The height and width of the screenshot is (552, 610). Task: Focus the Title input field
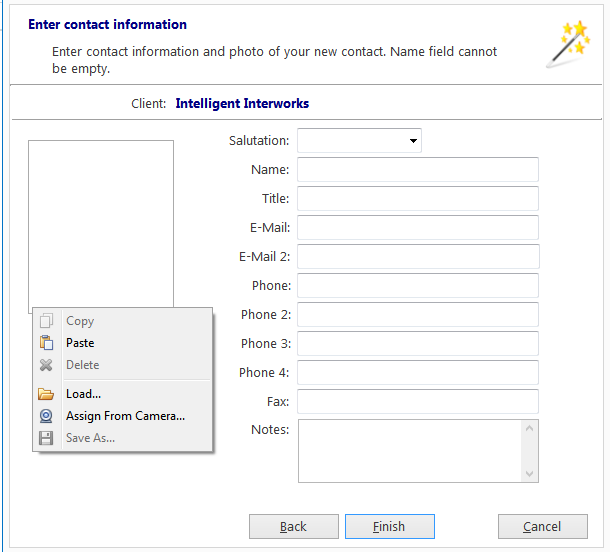tap(418, 198)
